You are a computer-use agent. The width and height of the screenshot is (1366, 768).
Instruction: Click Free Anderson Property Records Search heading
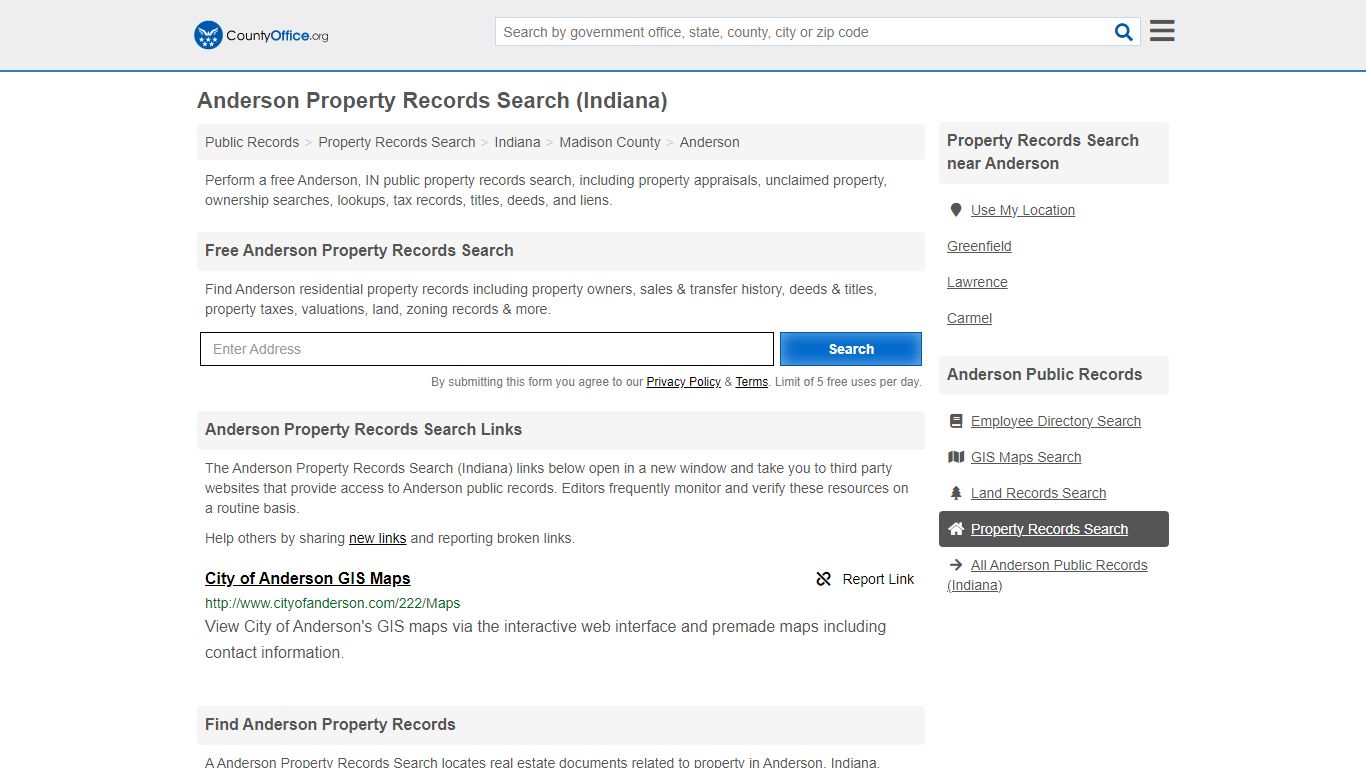(359, 250)
